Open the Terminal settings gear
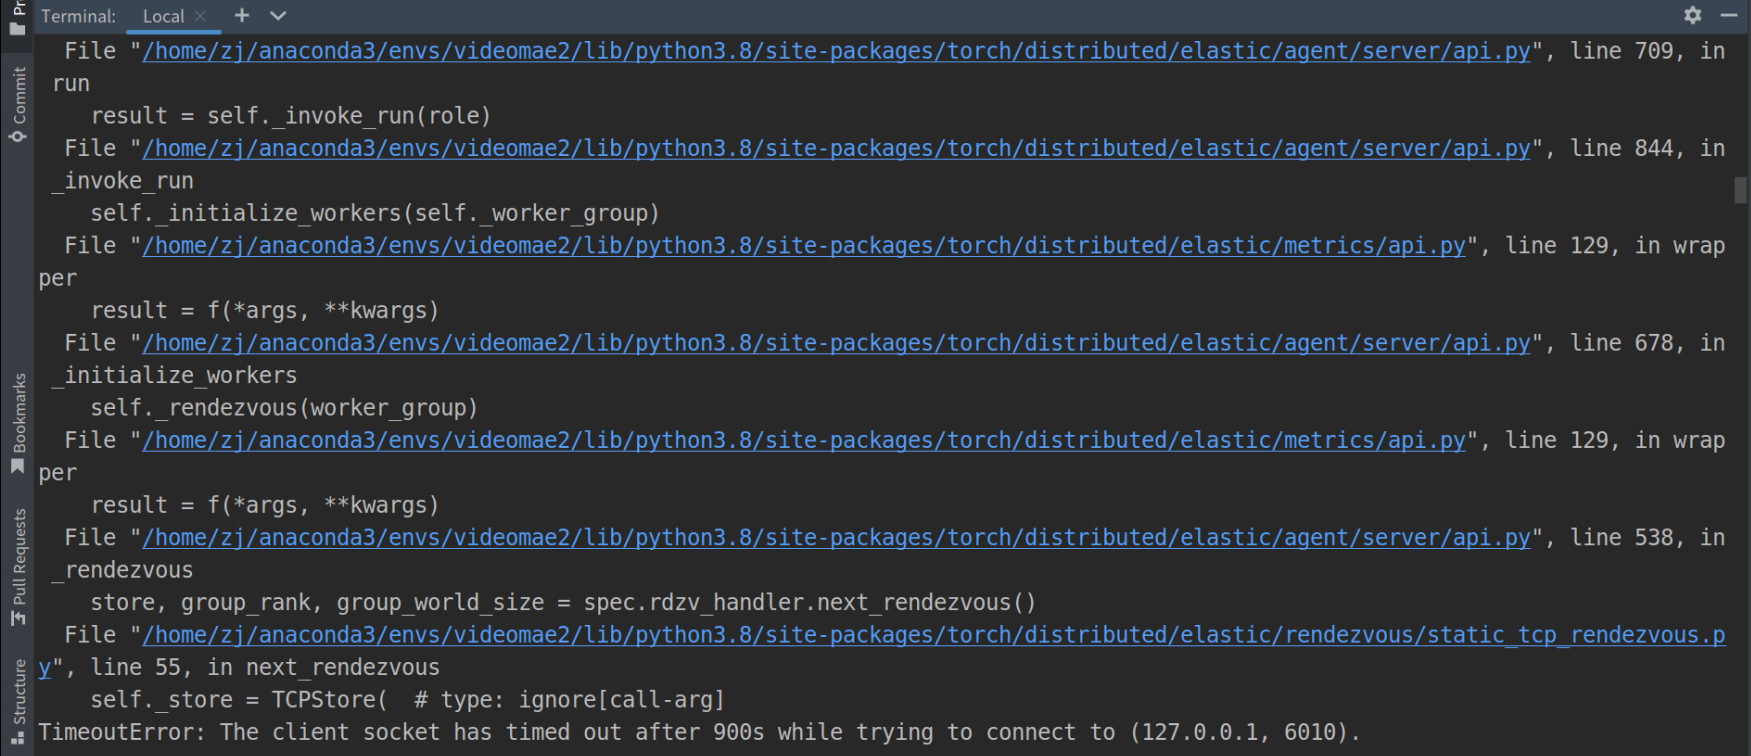This screenshot has height=756, width=1751. pyautogui.click(x=1692, y=15)
